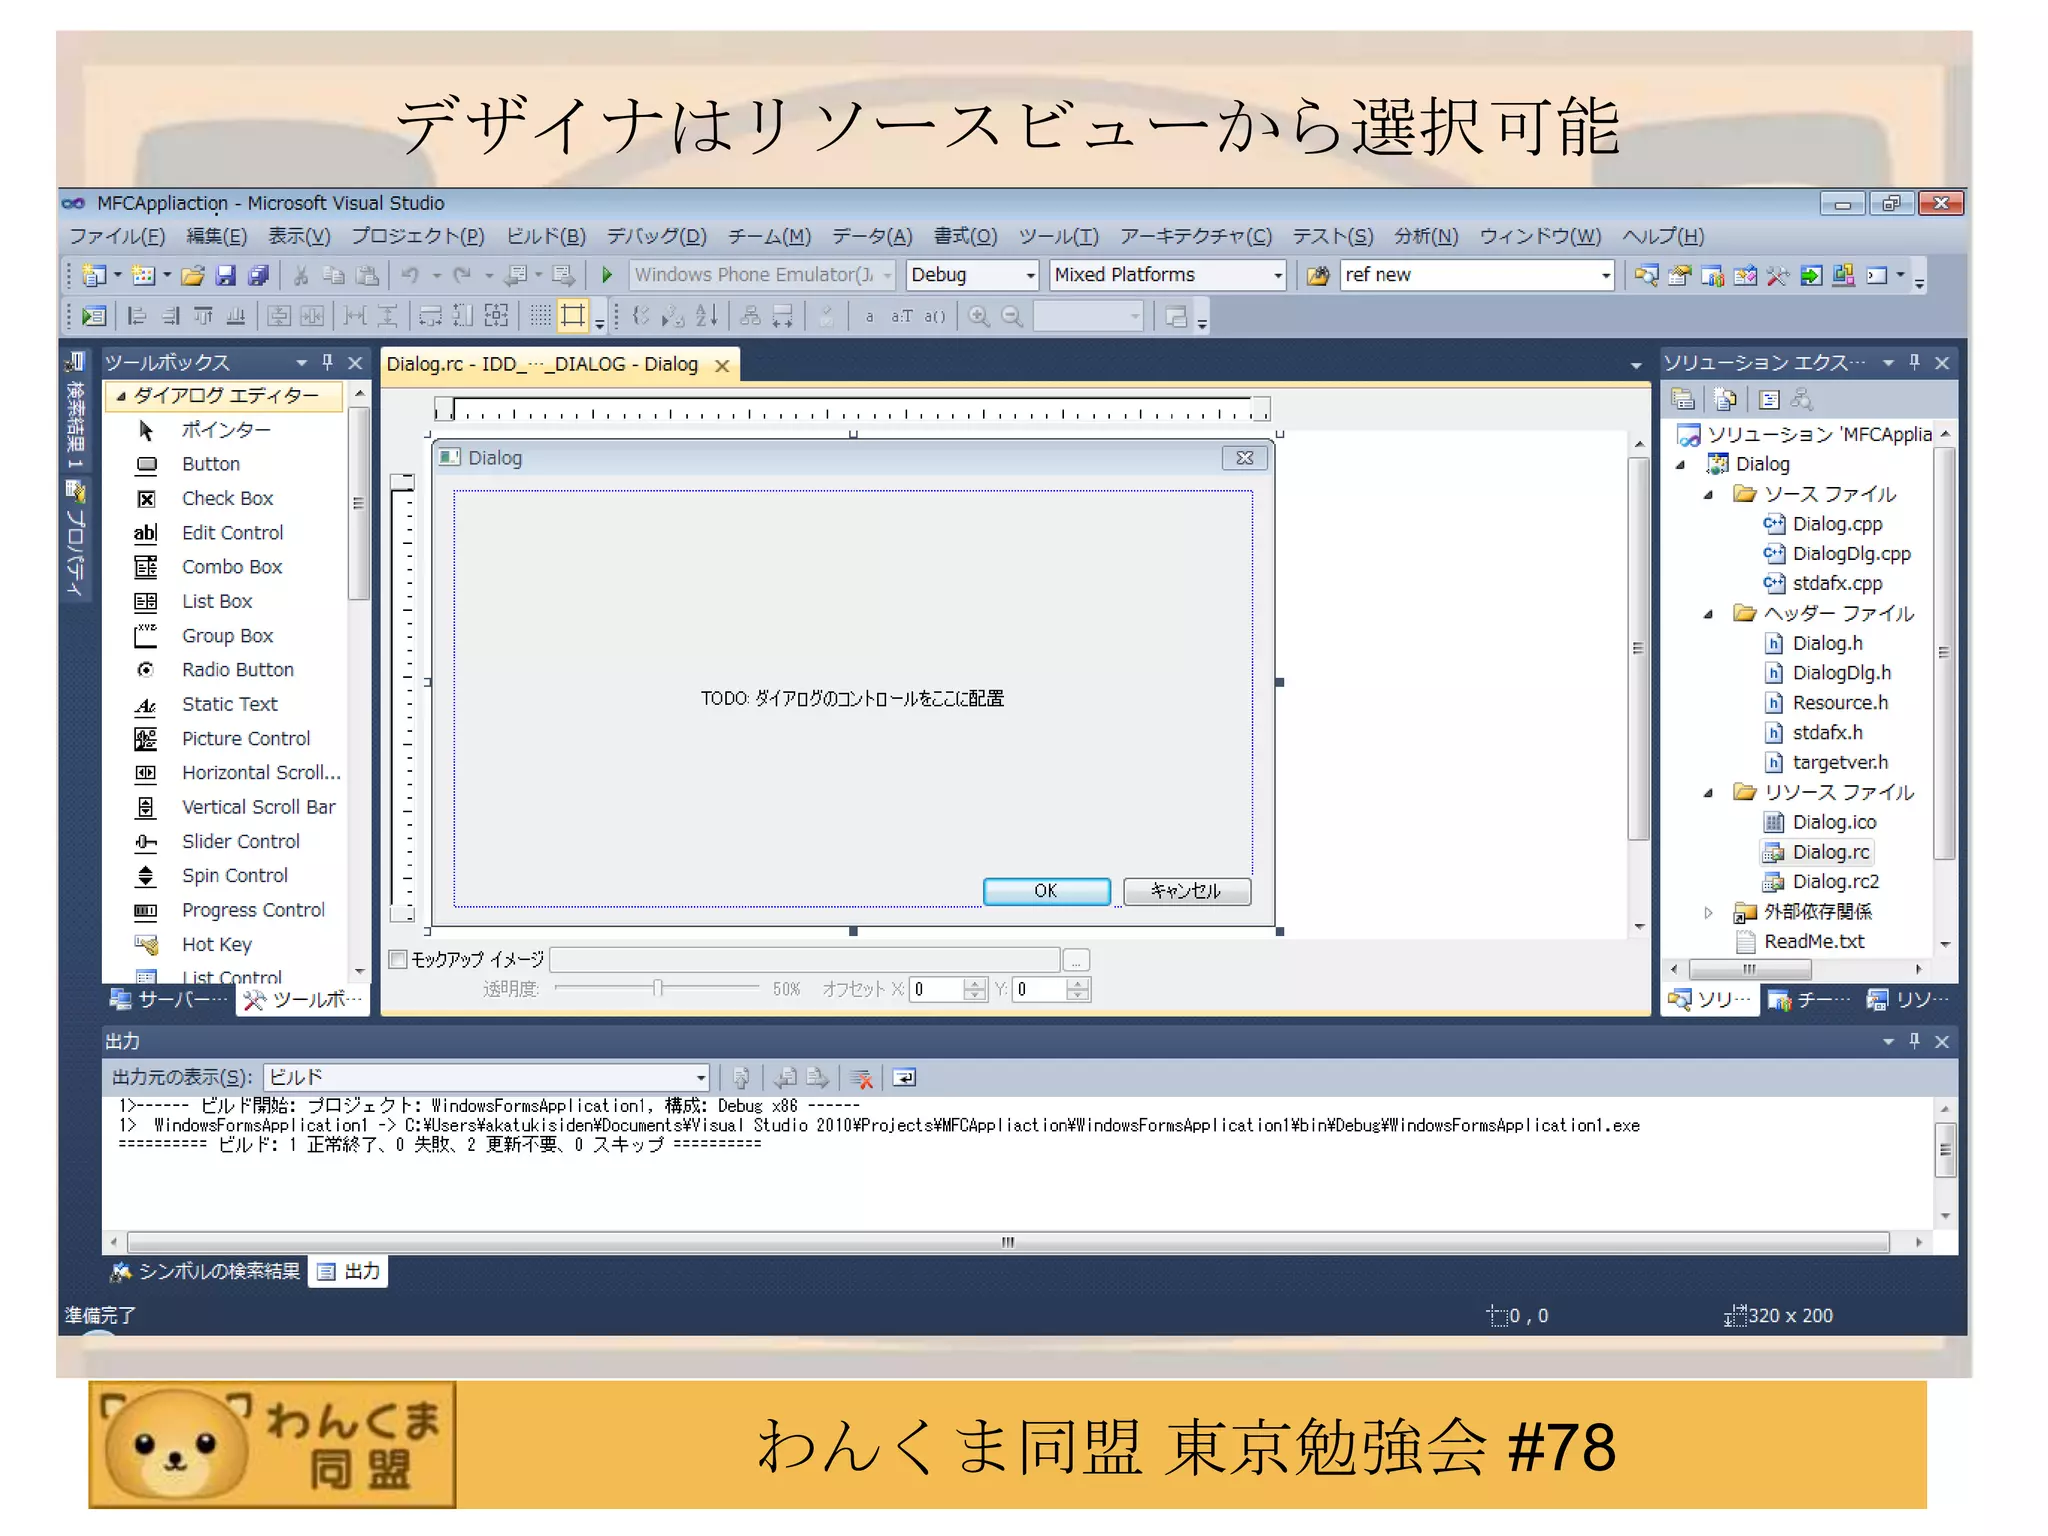Select Dialog.rc2 in Solution Explorer
This screenshot has width=2048, height=1536.
point(1834,882)
